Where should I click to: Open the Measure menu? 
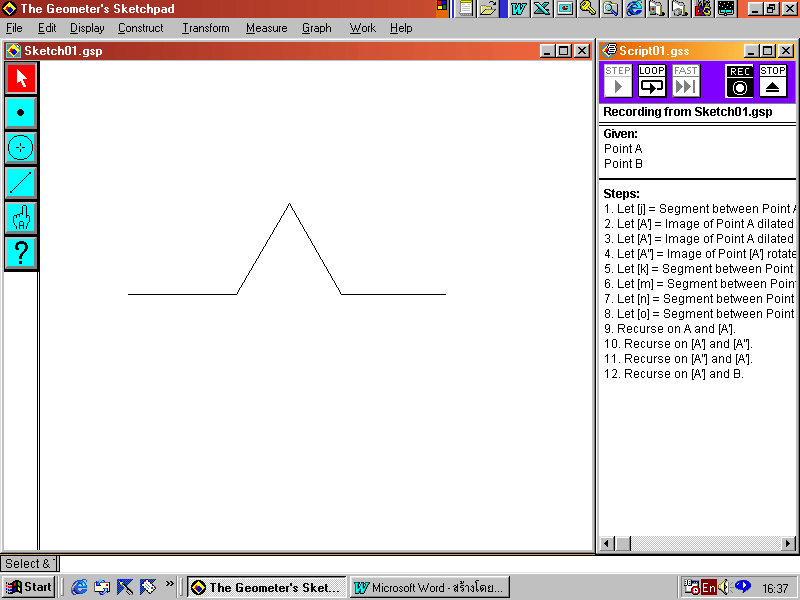coord(266,28)
